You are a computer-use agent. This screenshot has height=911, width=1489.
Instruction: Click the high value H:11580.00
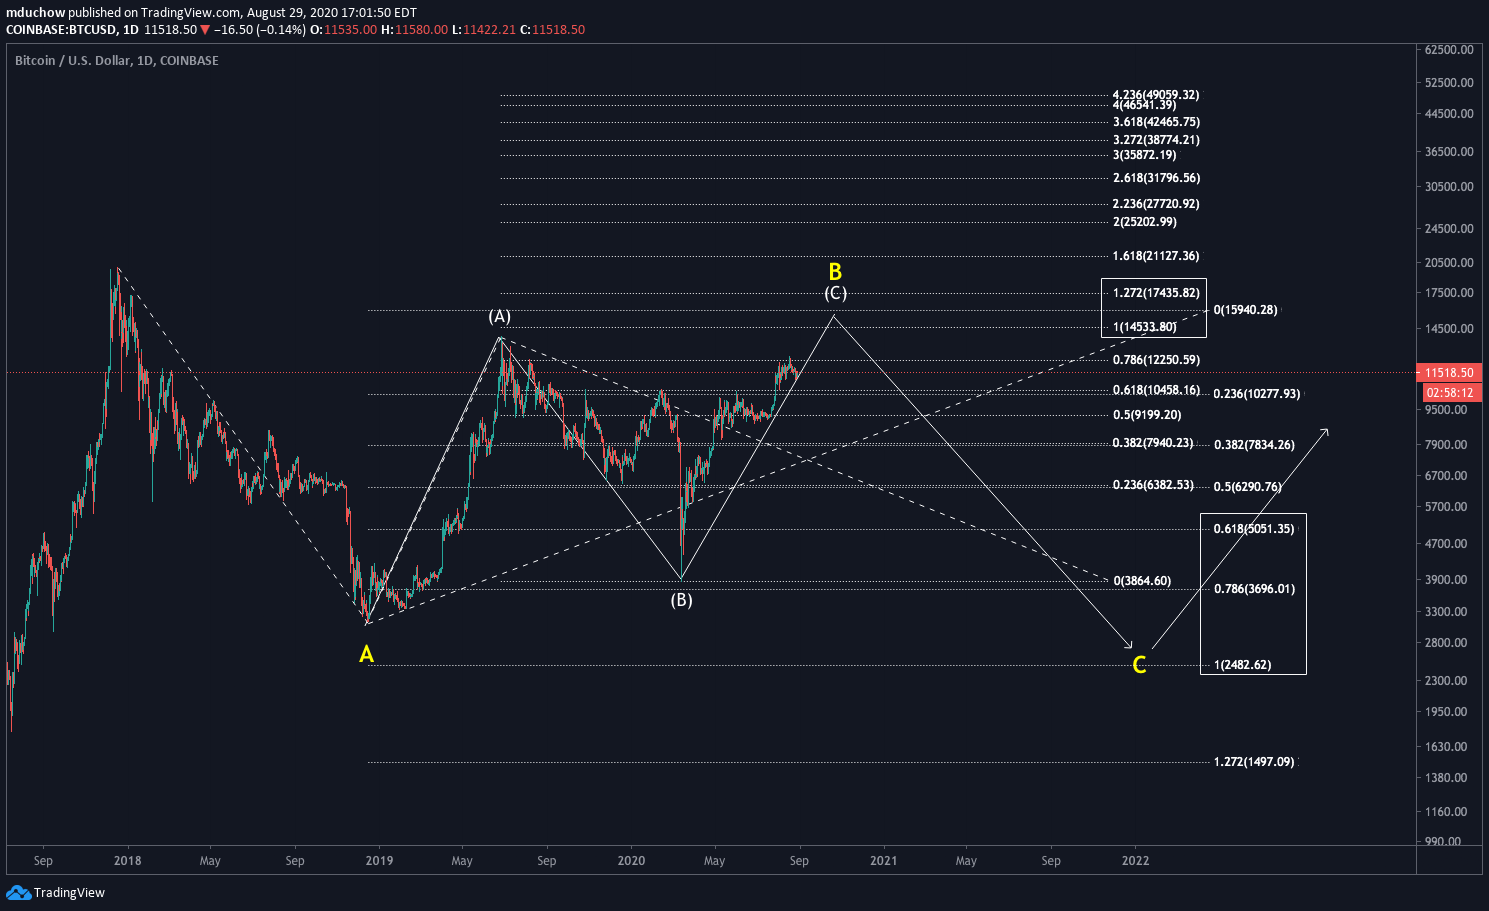click(415, 30)
